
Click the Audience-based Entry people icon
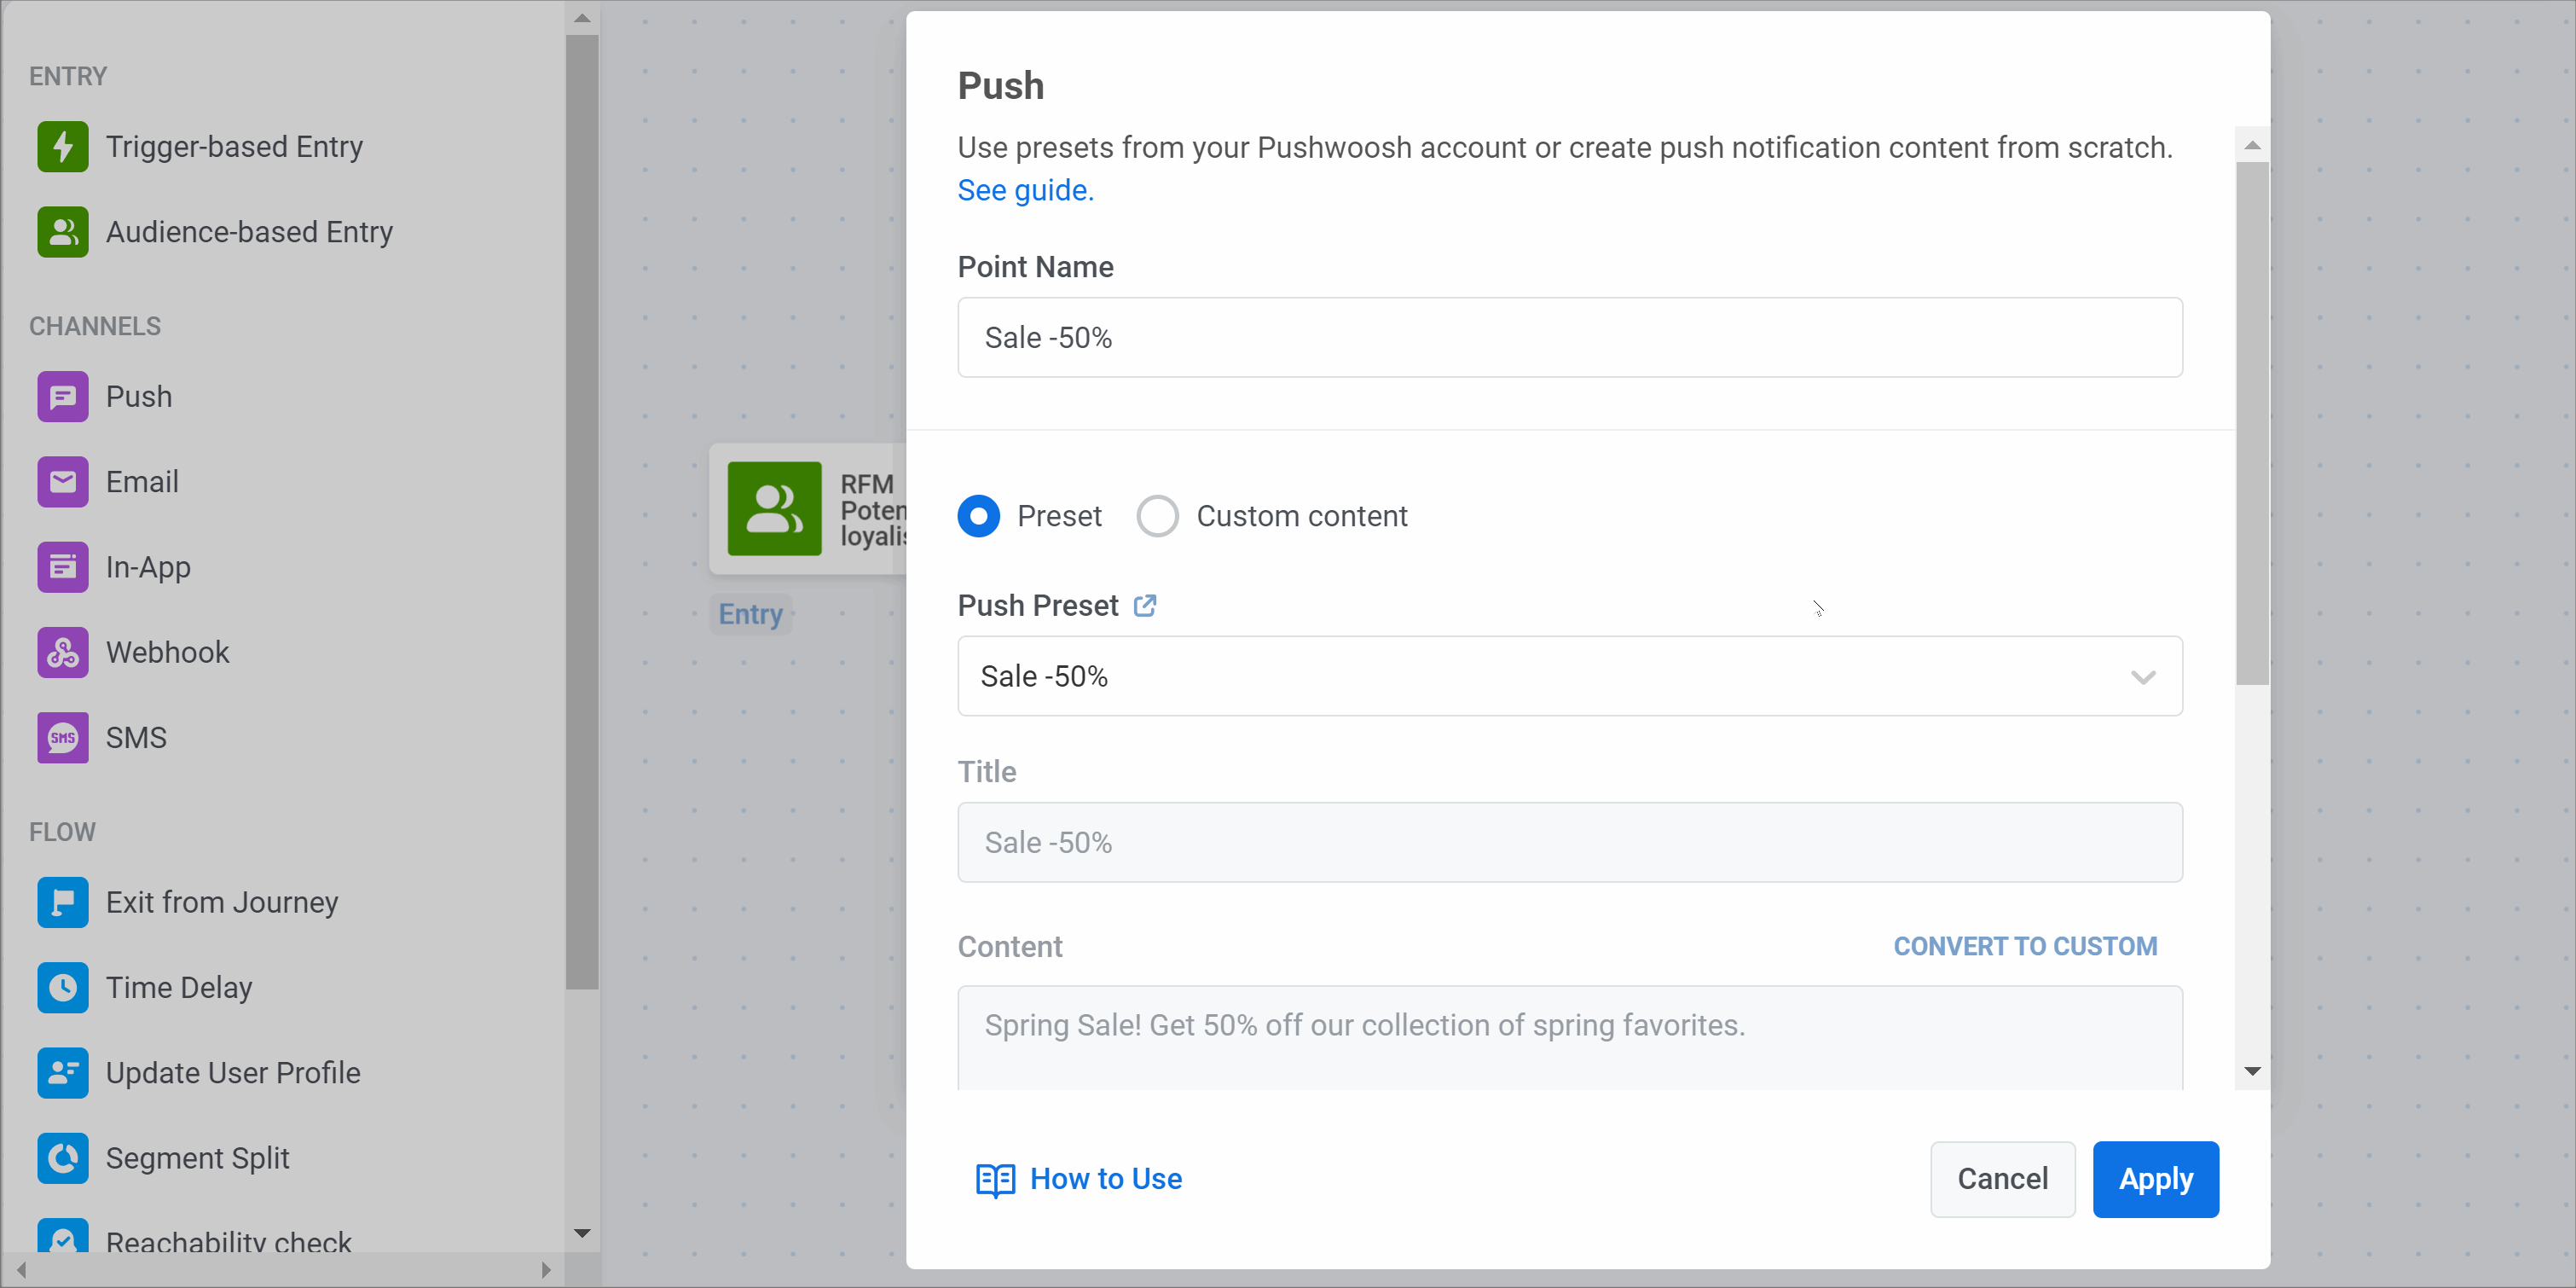click(62, 232)
